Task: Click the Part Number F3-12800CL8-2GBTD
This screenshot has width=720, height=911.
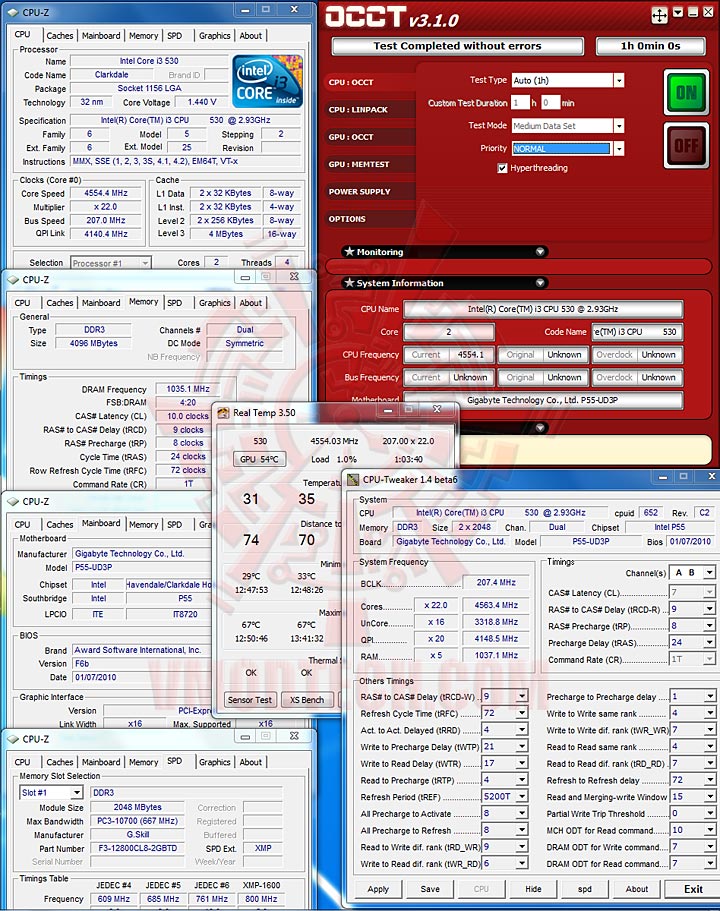Action: pos(138,848)
